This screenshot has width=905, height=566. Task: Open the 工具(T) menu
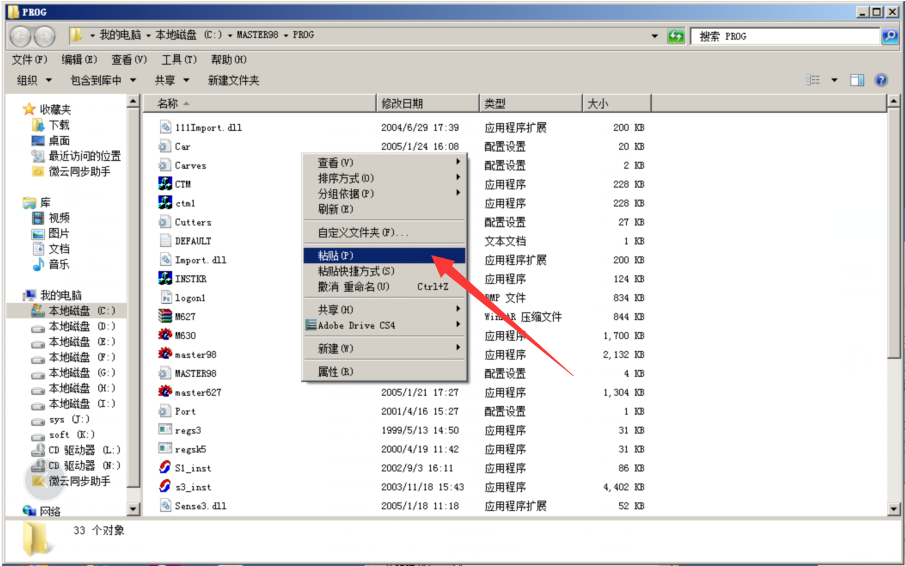[179, 60]
